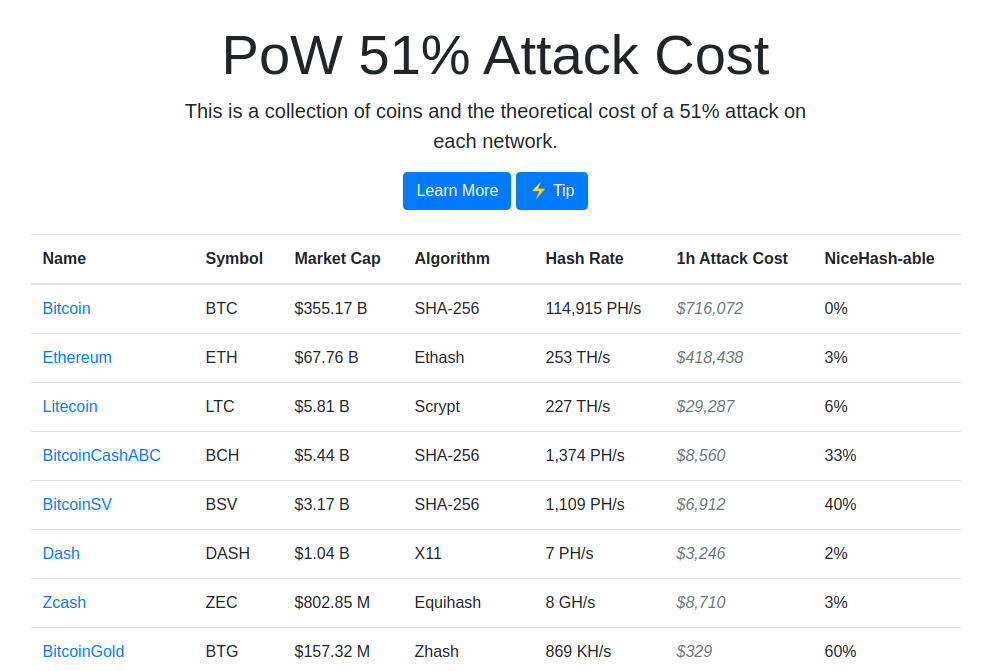Click the PoW 51% Attack Cost heading

pyautogui.click(x=495, y=56)
